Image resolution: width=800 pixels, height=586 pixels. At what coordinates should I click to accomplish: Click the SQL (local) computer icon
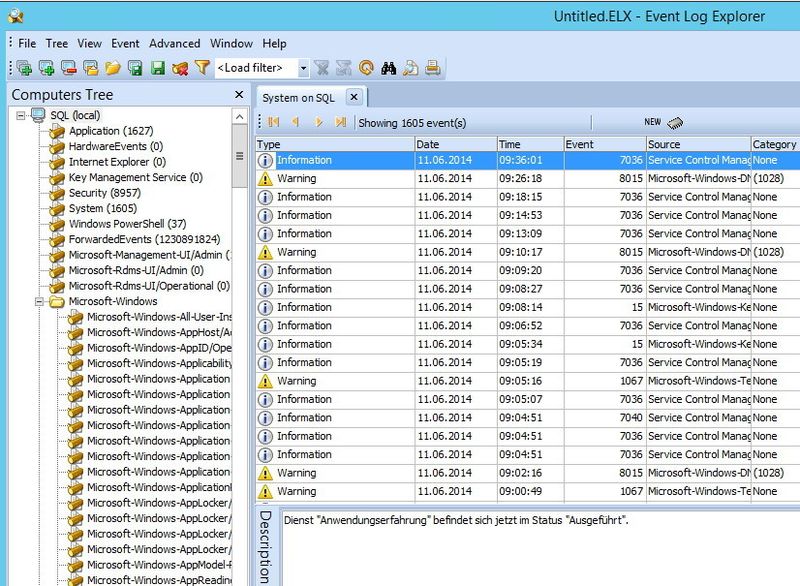click(38, 115)
